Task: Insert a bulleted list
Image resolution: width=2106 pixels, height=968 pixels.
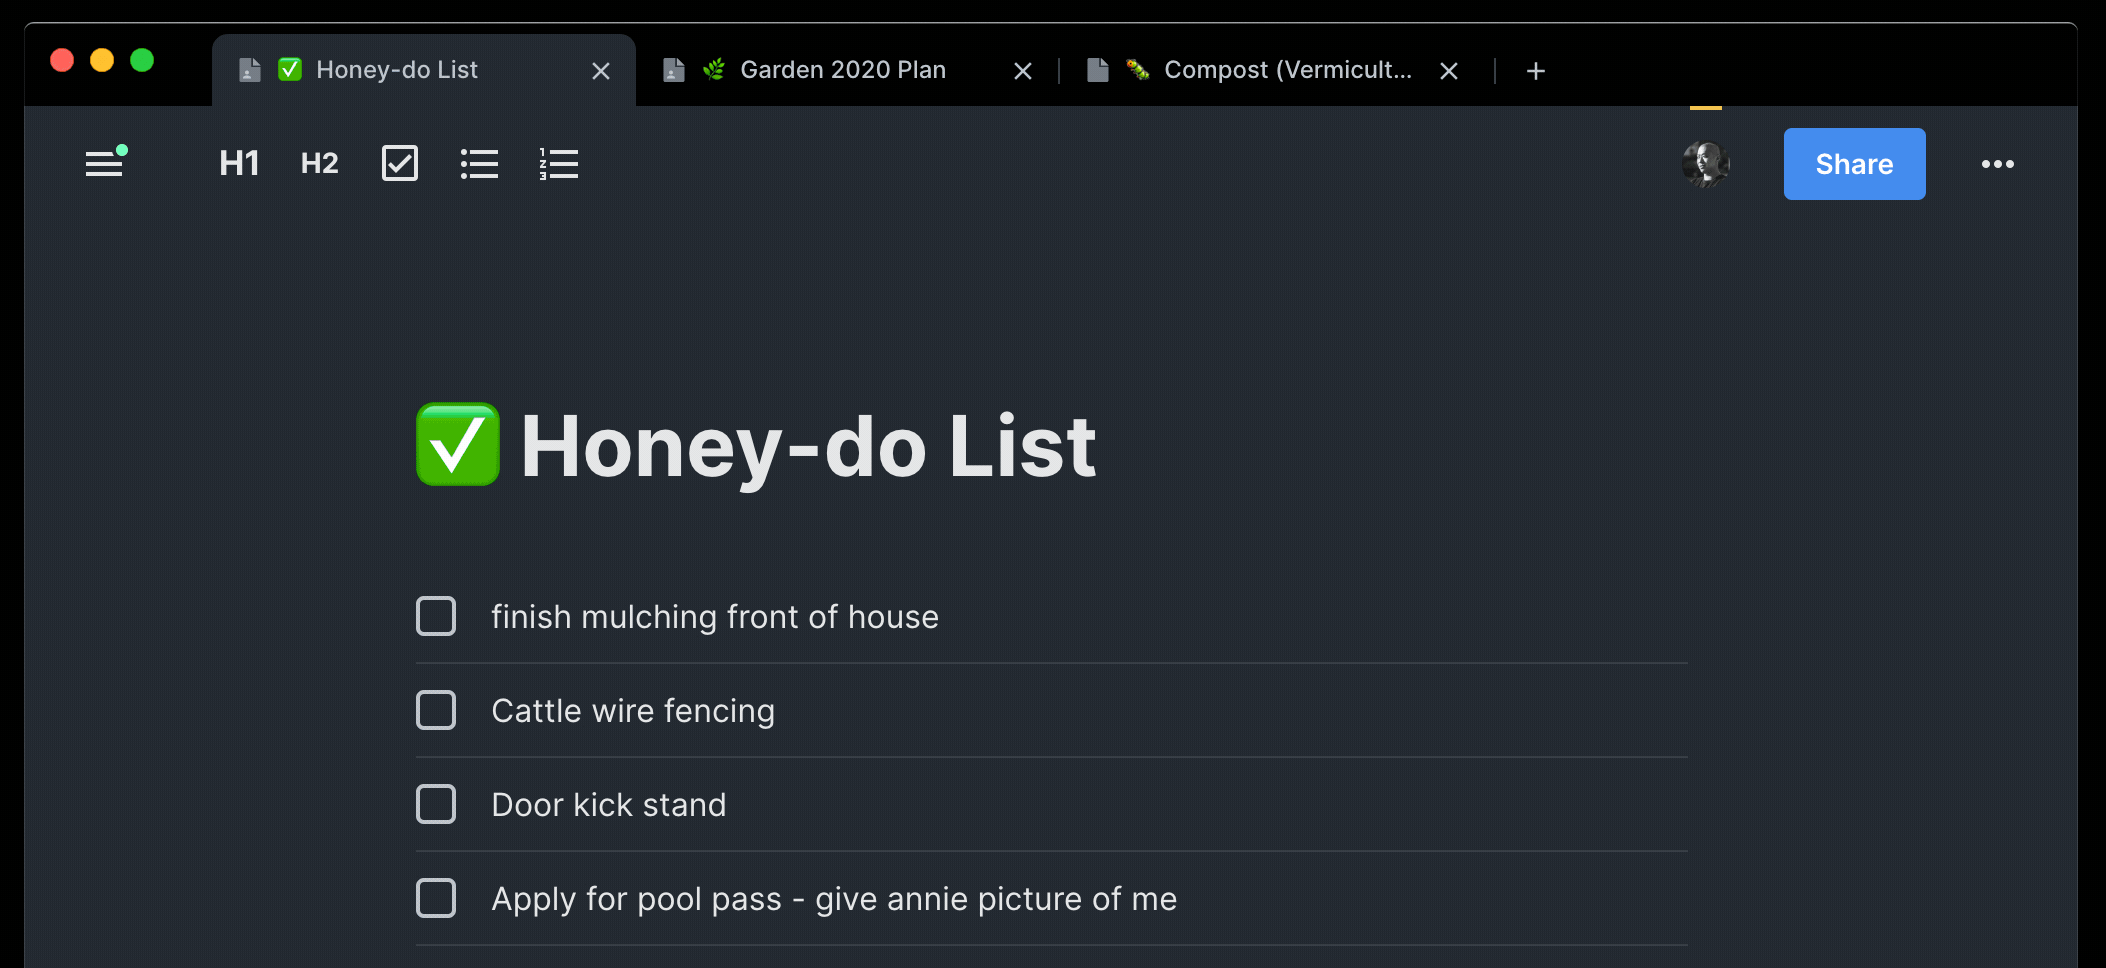Action: (x=479, y=163)
